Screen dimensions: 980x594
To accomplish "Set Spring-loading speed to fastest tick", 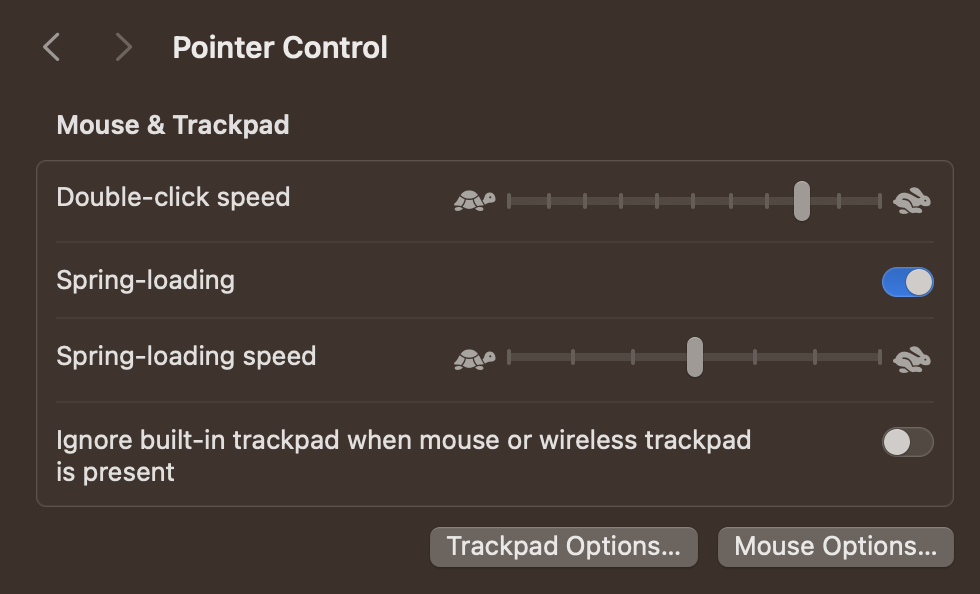I will tap(879, 358).
